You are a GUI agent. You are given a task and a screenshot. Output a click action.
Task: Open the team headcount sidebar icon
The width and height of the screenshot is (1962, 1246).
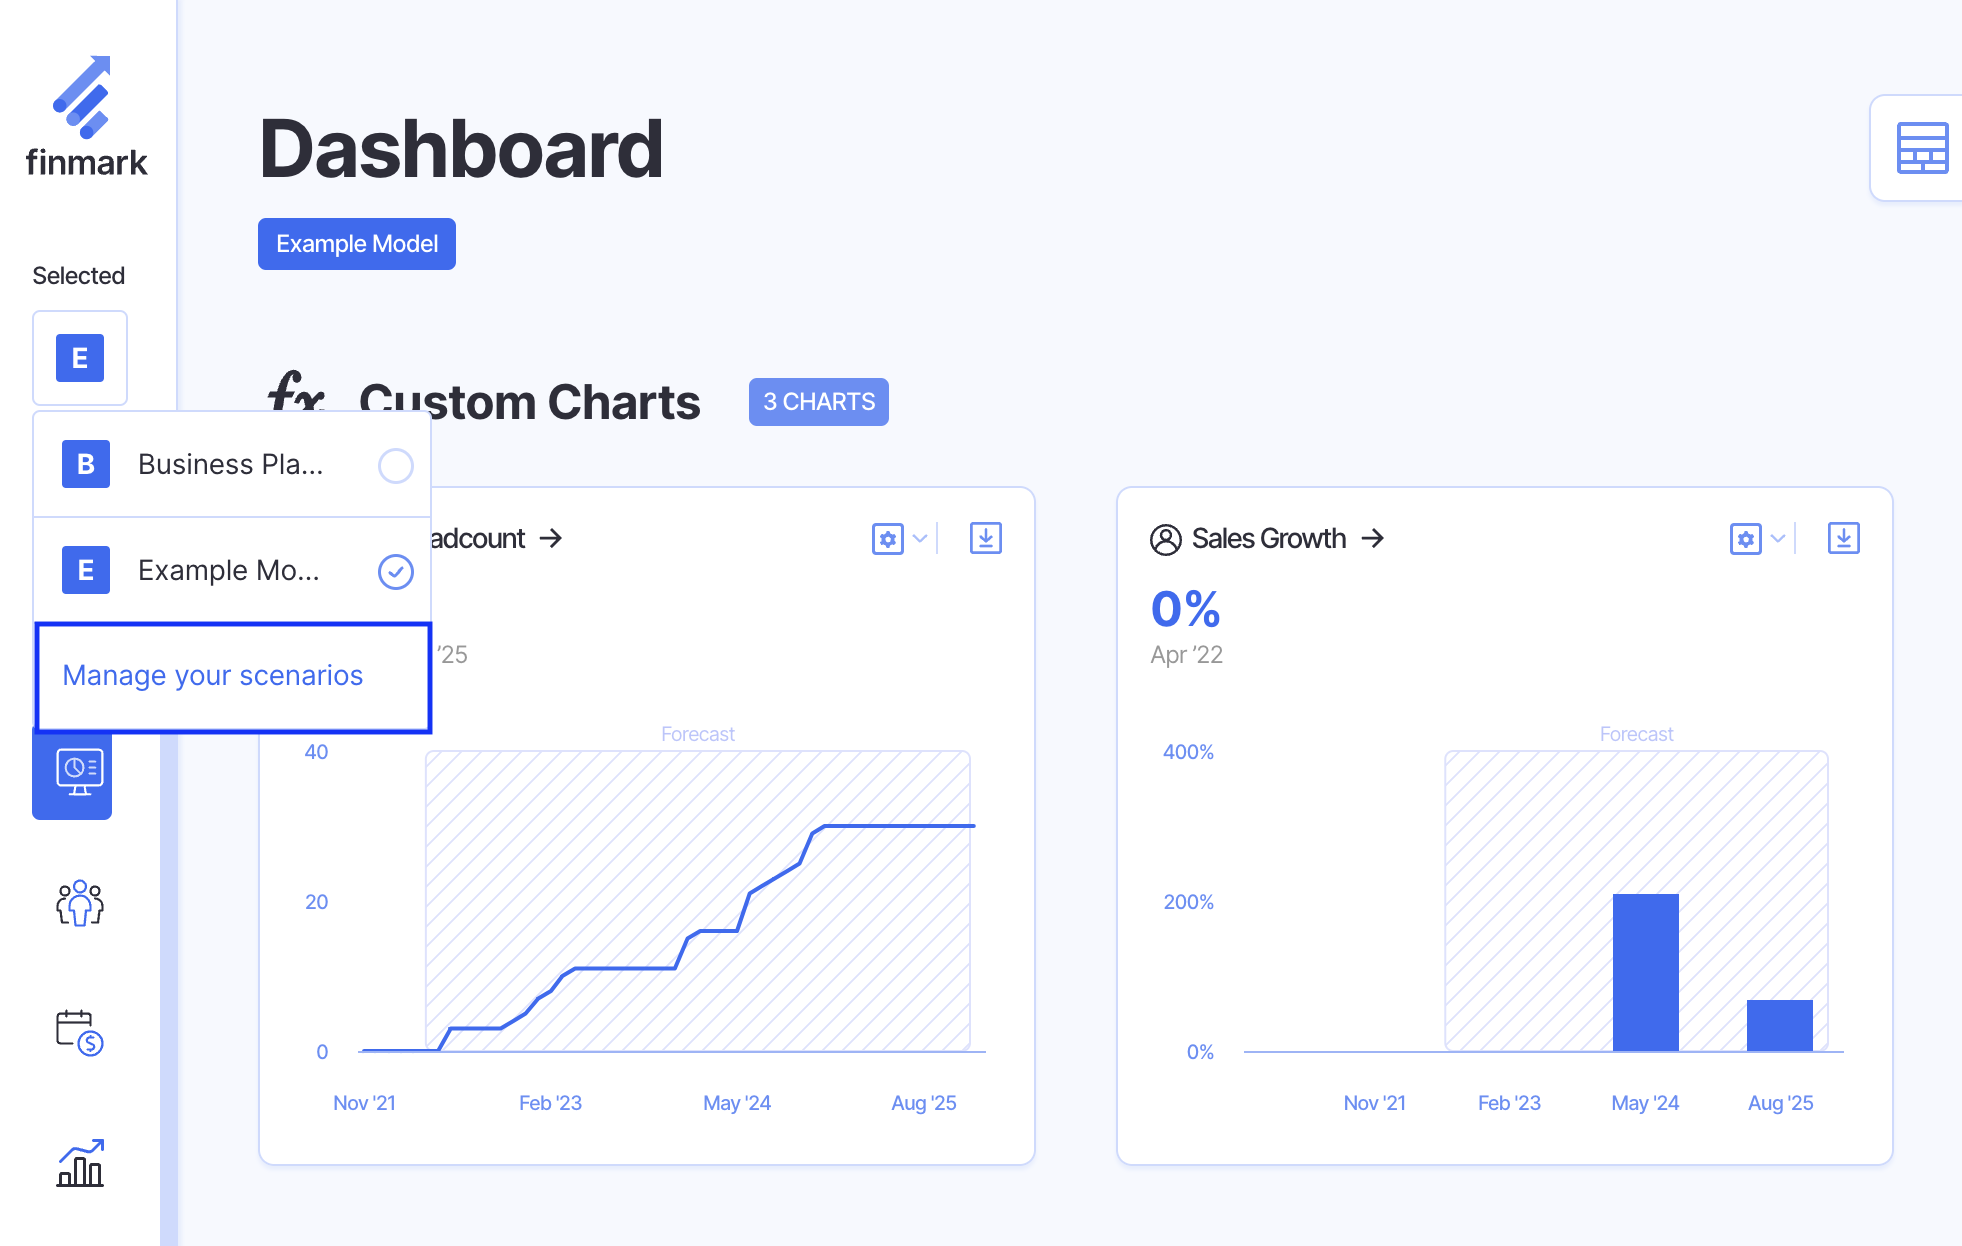pos(80,903)
